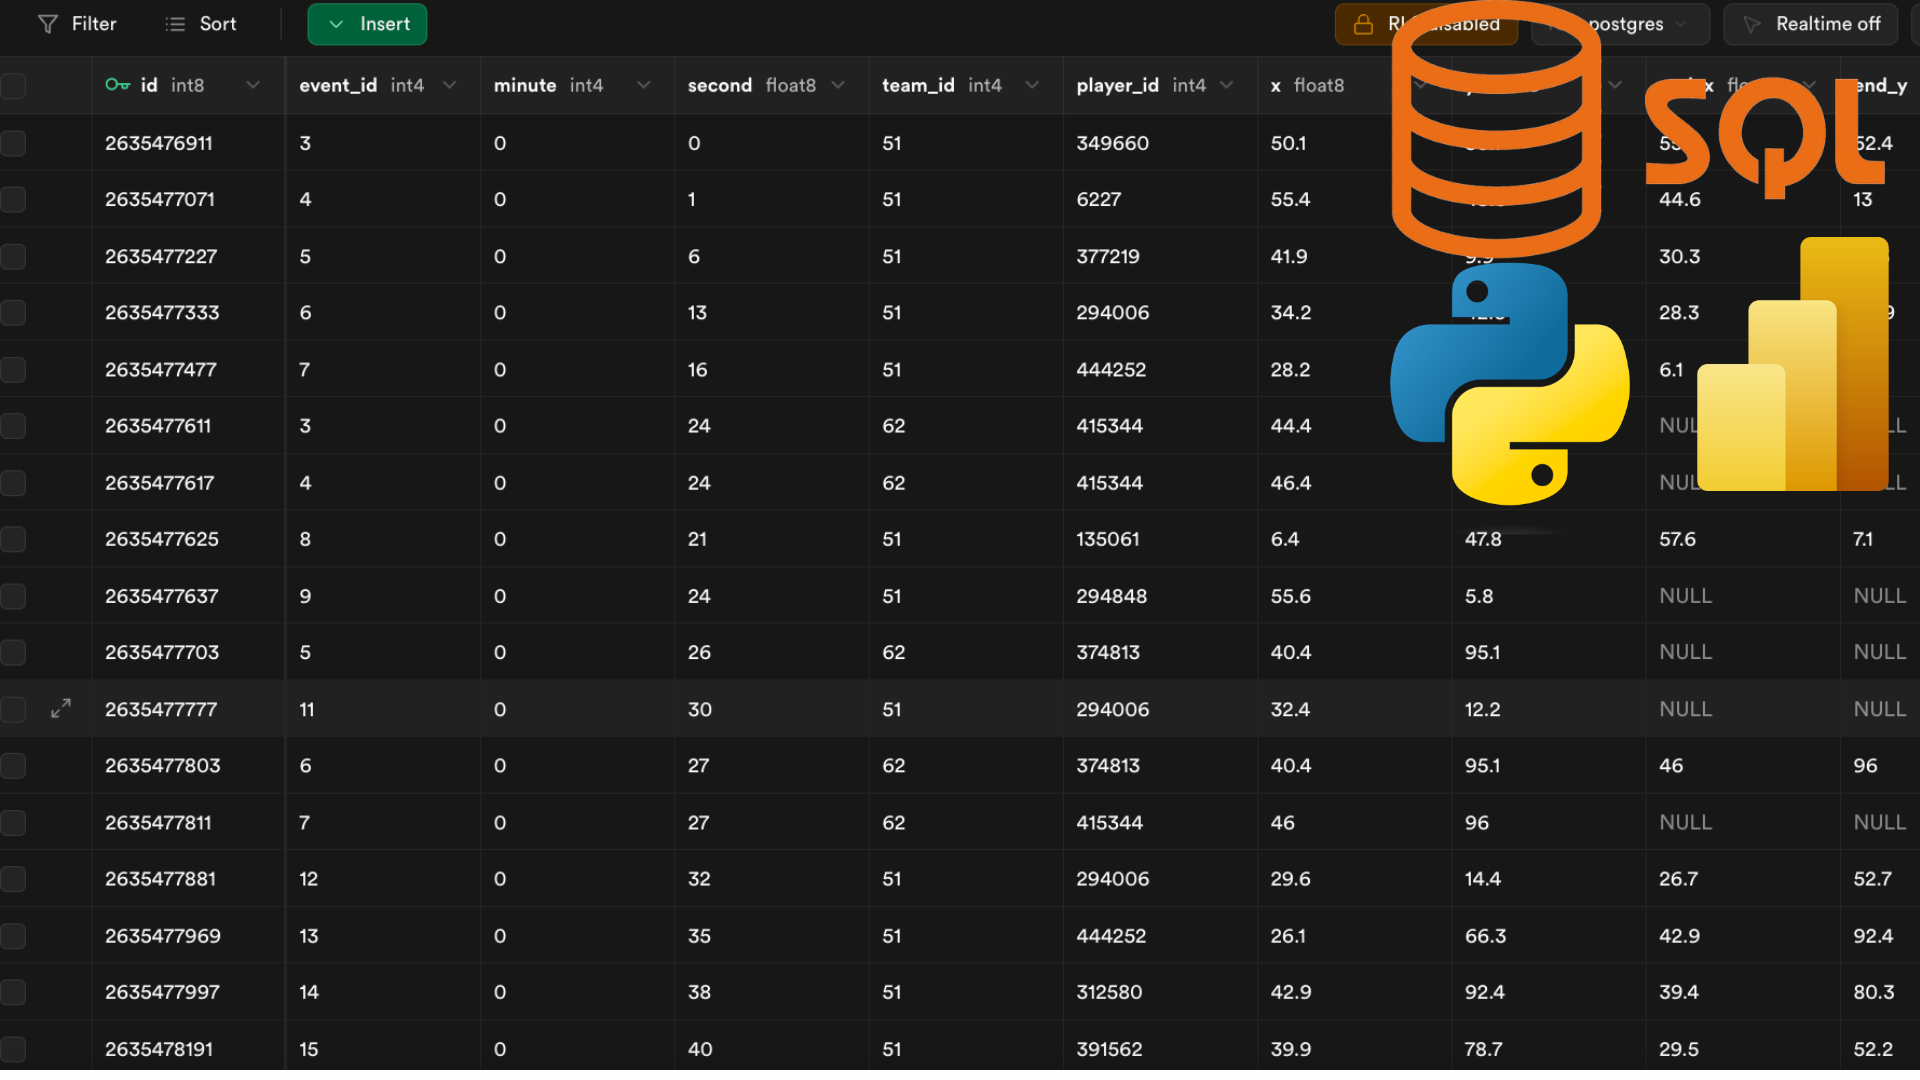This screenshot has width=1920, height=1080.
Task: Click the Python logo
Action: pyautogui.click(x=1509, y=384)
